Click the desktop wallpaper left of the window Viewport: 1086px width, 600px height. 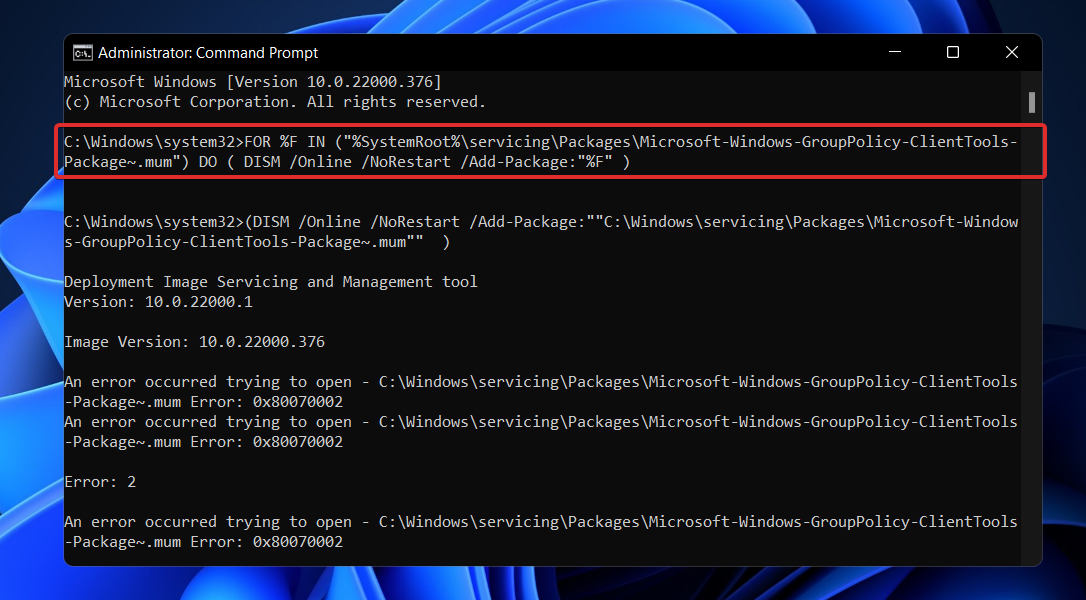(32, 300)
